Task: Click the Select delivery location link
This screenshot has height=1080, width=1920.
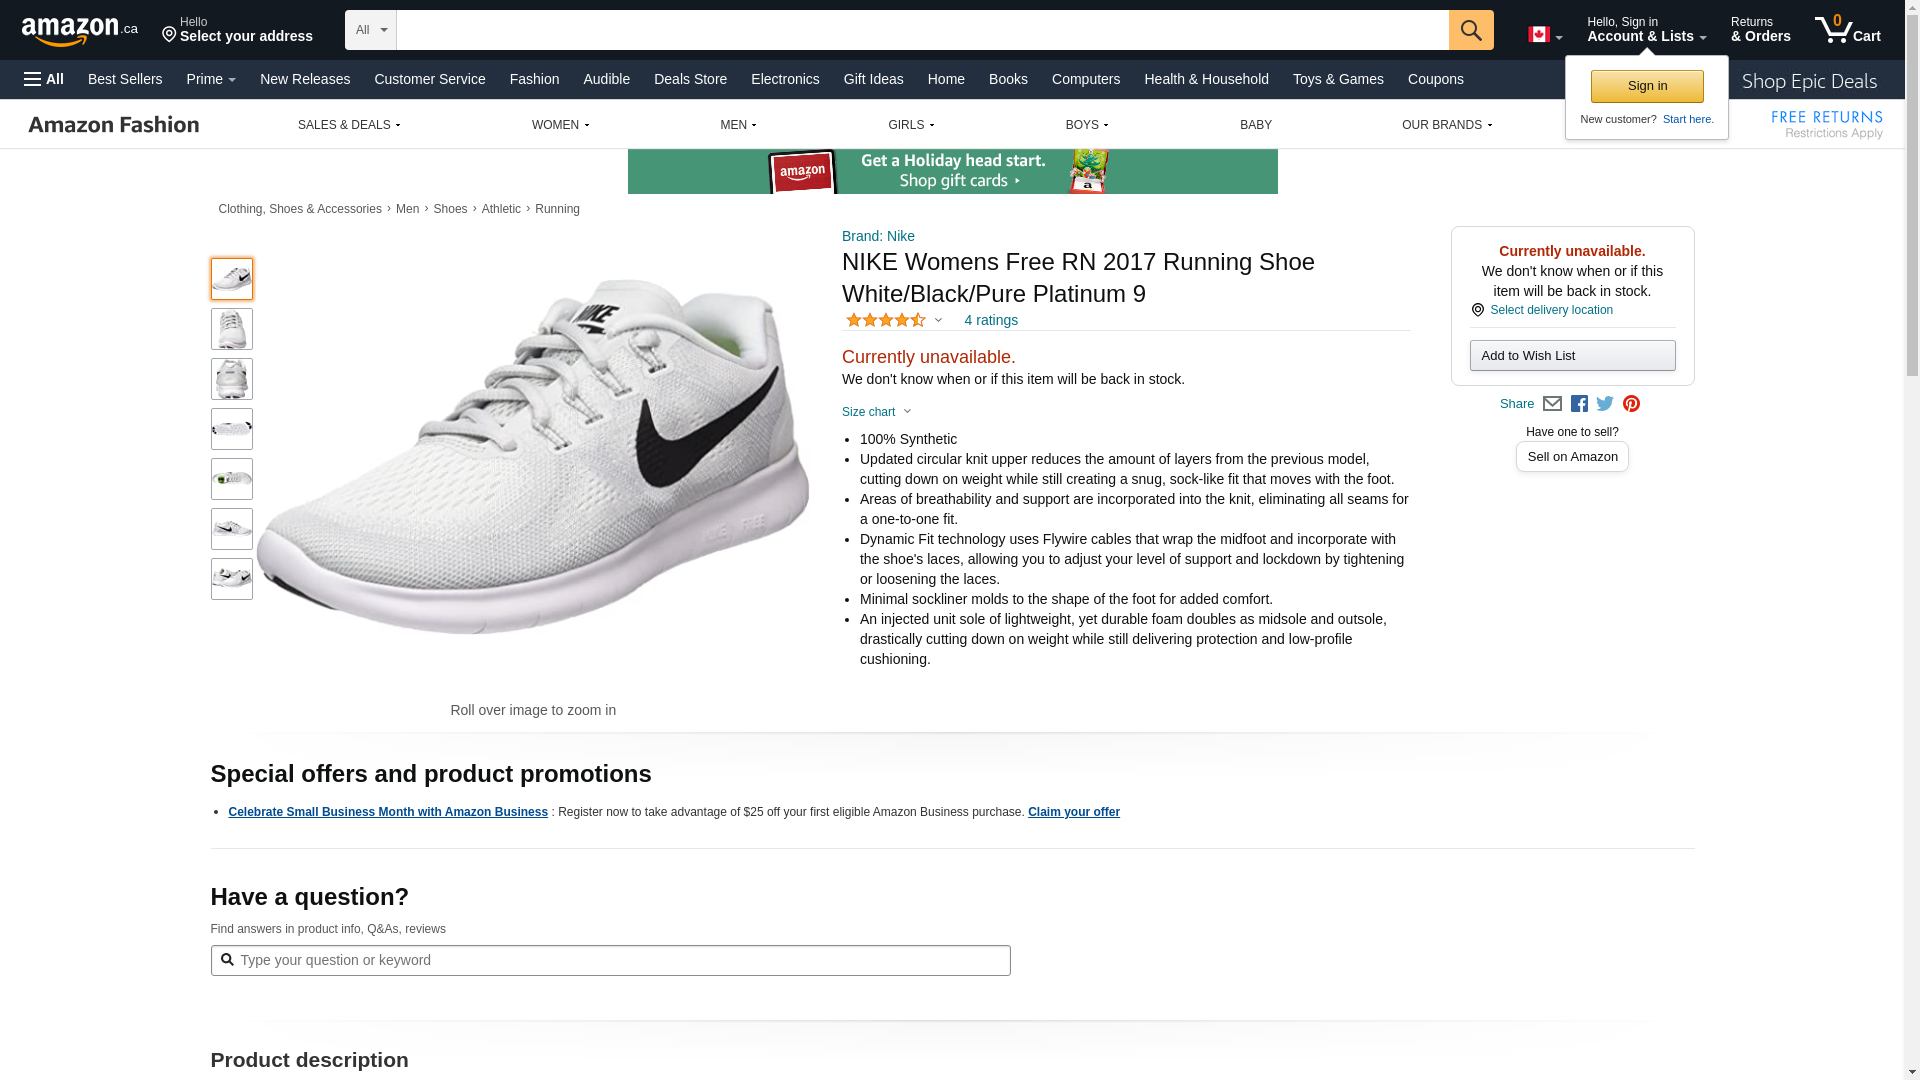Action: click(1551, 310)
